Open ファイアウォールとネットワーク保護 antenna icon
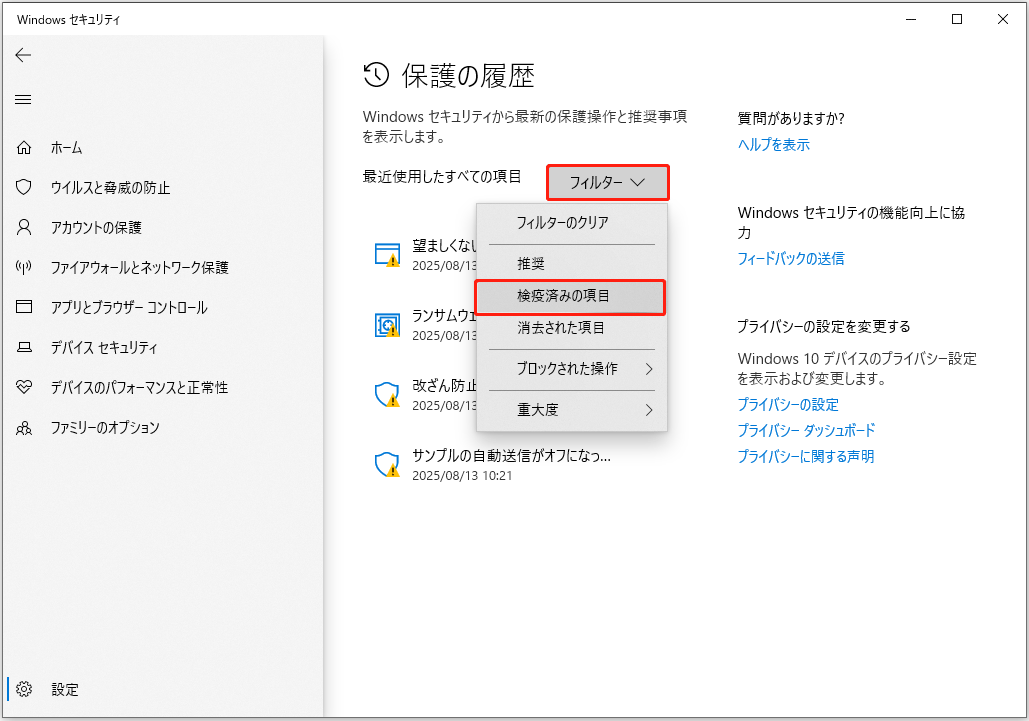The width and height of the screenshot is (1029, 721). click(25, 268)
